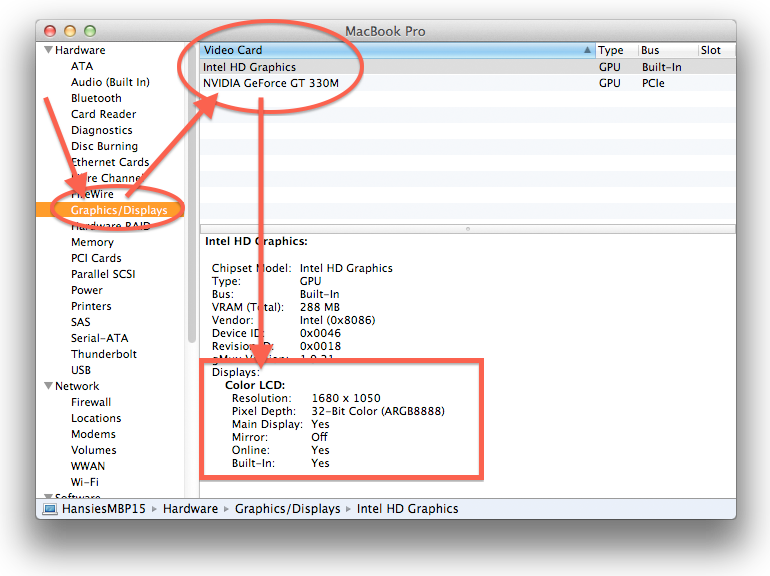This screenshot has height=576, width=770.
Task: Click the Color LCD heading
Action: click(255, 385)
